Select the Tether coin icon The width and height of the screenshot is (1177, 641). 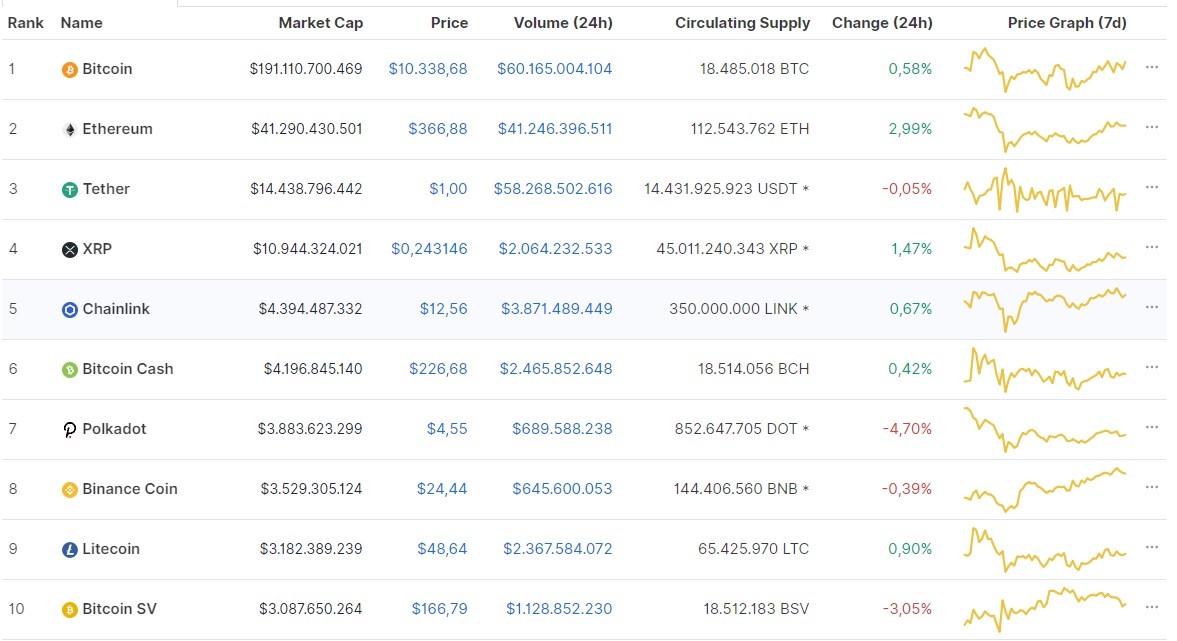point(68,189)
